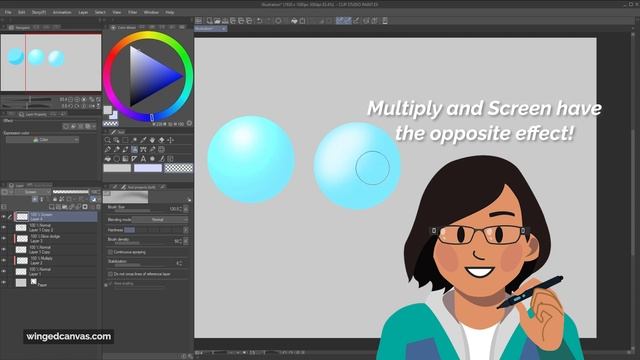Open the Edit menu

tap(22, 12)
